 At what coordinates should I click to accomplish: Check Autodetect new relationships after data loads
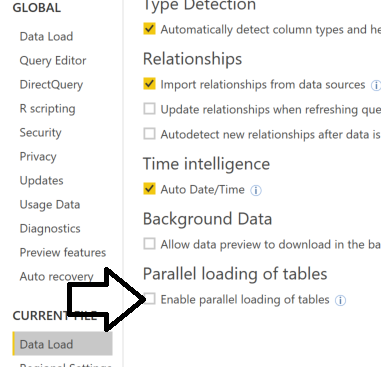(149, 134)
